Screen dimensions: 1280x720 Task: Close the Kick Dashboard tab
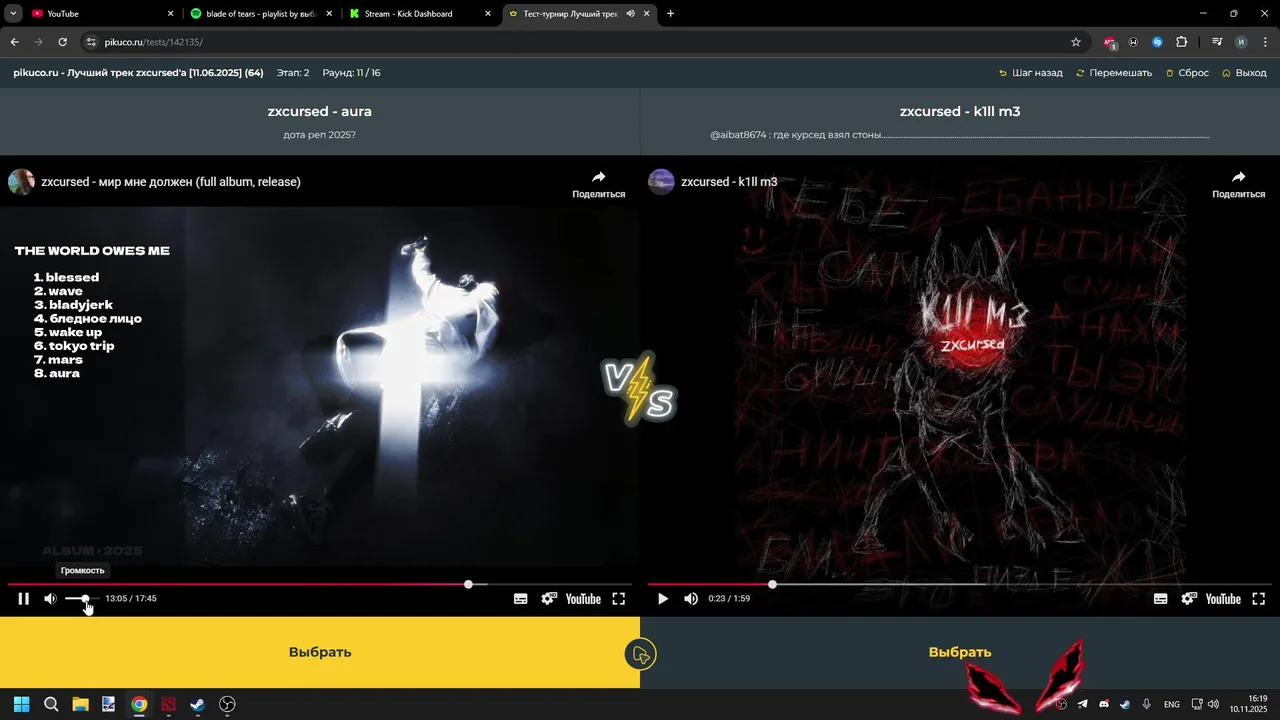pyautogui.click(x=488, y=14)
